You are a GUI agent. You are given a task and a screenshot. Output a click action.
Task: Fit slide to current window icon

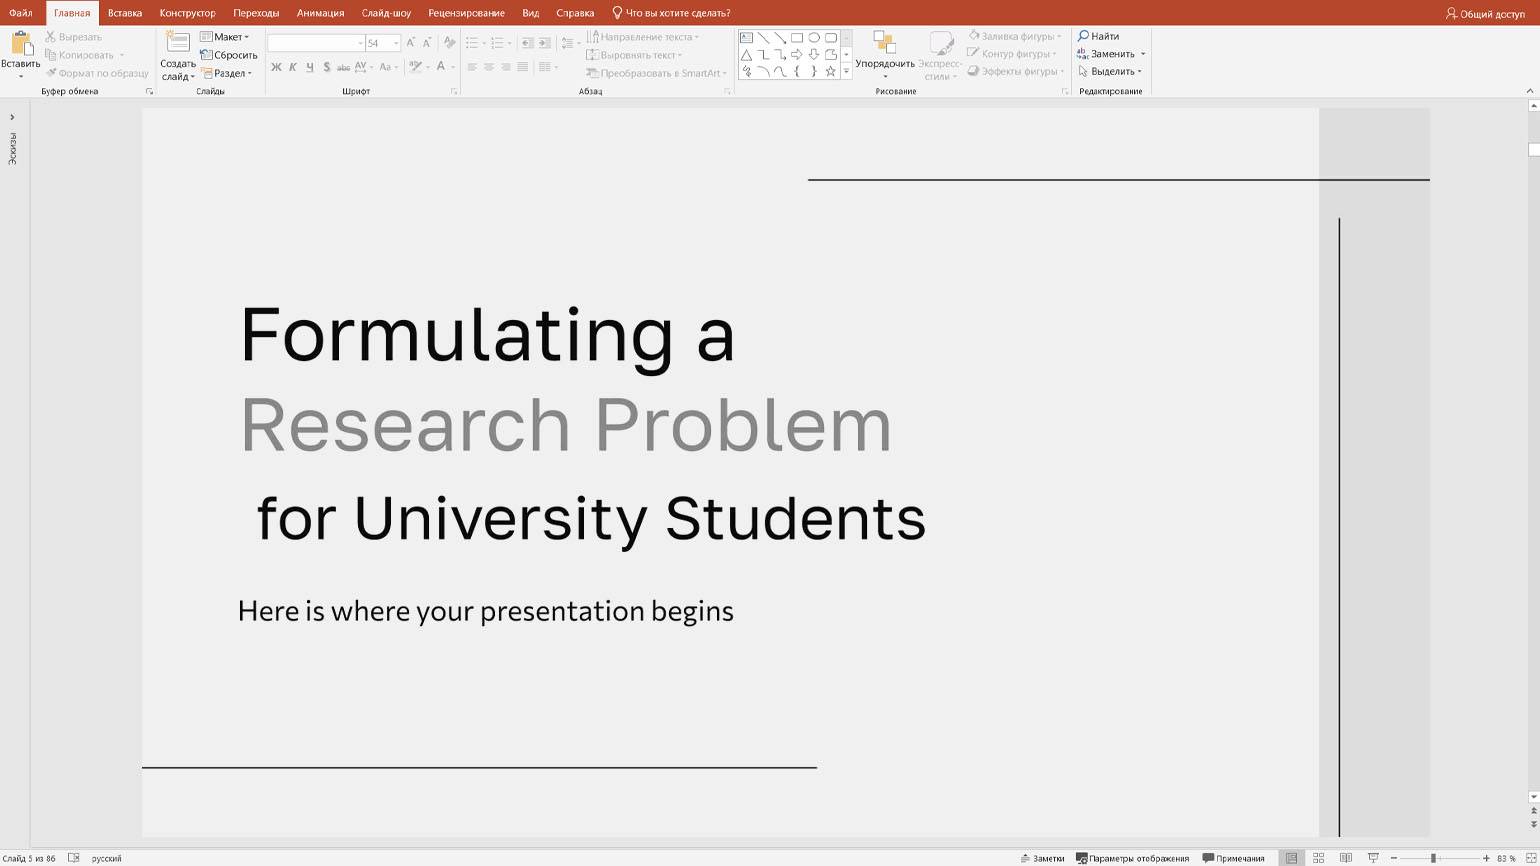point(1531,858)
